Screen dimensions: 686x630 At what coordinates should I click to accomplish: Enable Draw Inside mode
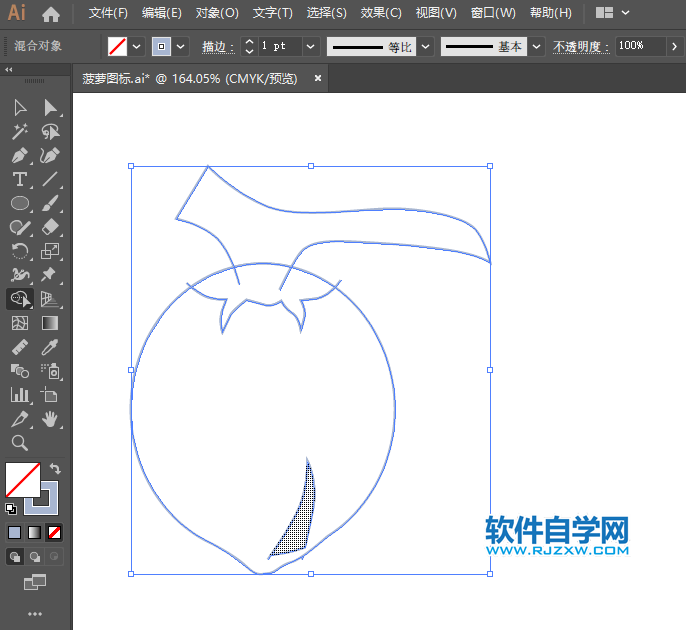[54, 557]
